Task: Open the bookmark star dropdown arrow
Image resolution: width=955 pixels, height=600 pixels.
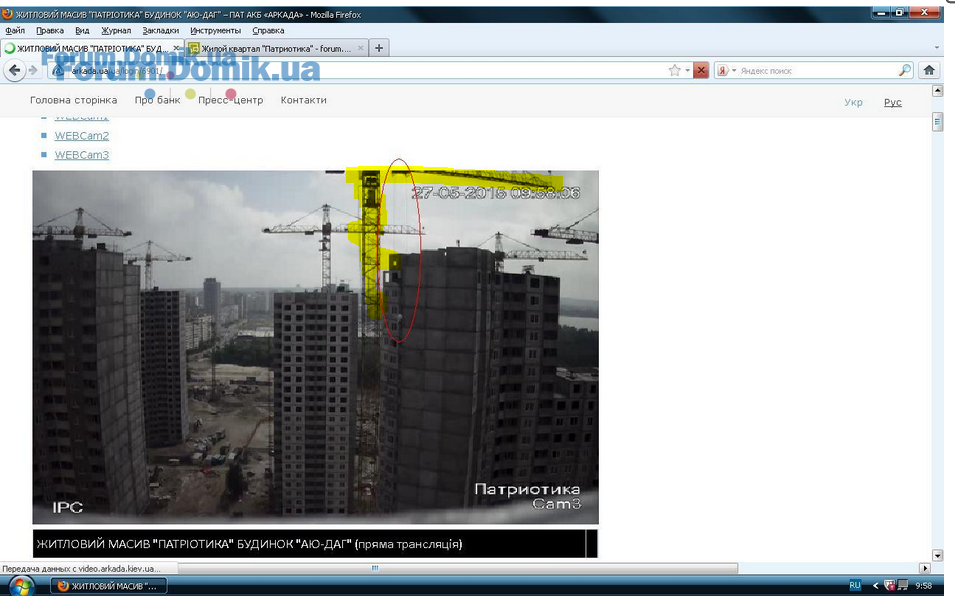Action: tap(688, 71)
